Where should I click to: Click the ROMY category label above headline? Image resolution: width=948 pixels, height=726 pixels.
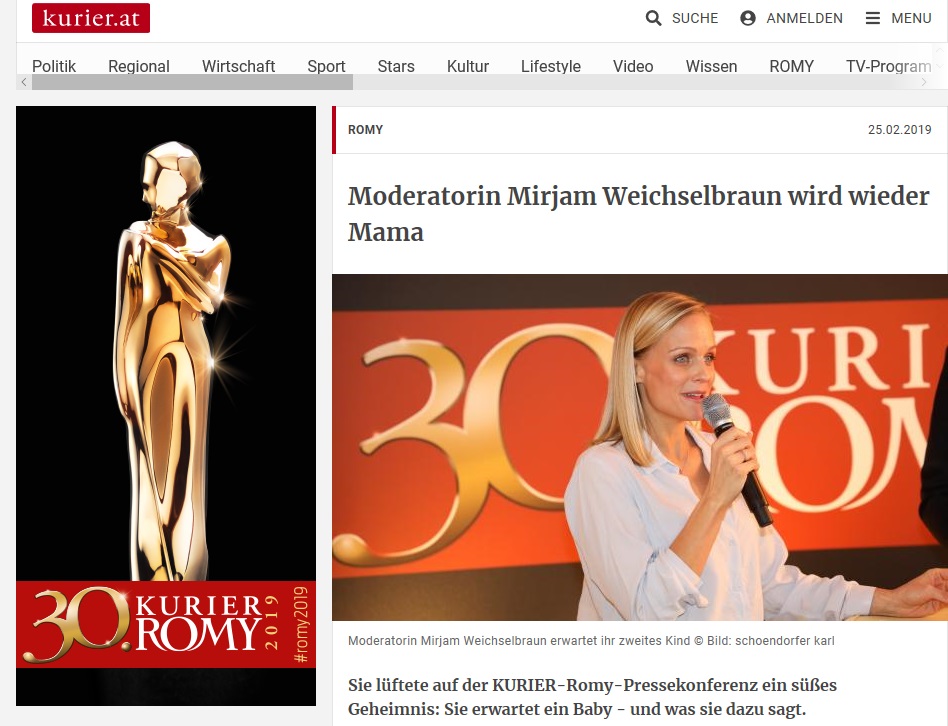point(365,129)
